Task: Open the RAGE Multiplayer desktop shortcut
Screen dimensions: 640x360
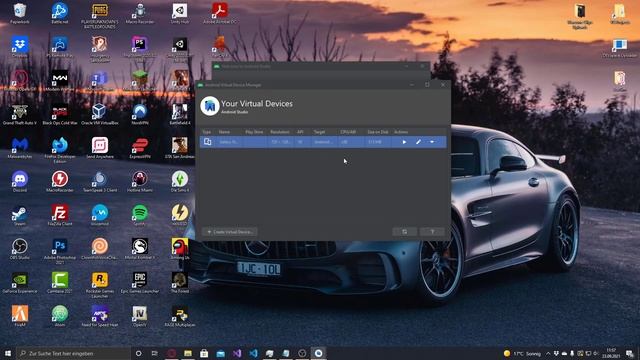Action: pyautogui.click(x=180, y=317)
